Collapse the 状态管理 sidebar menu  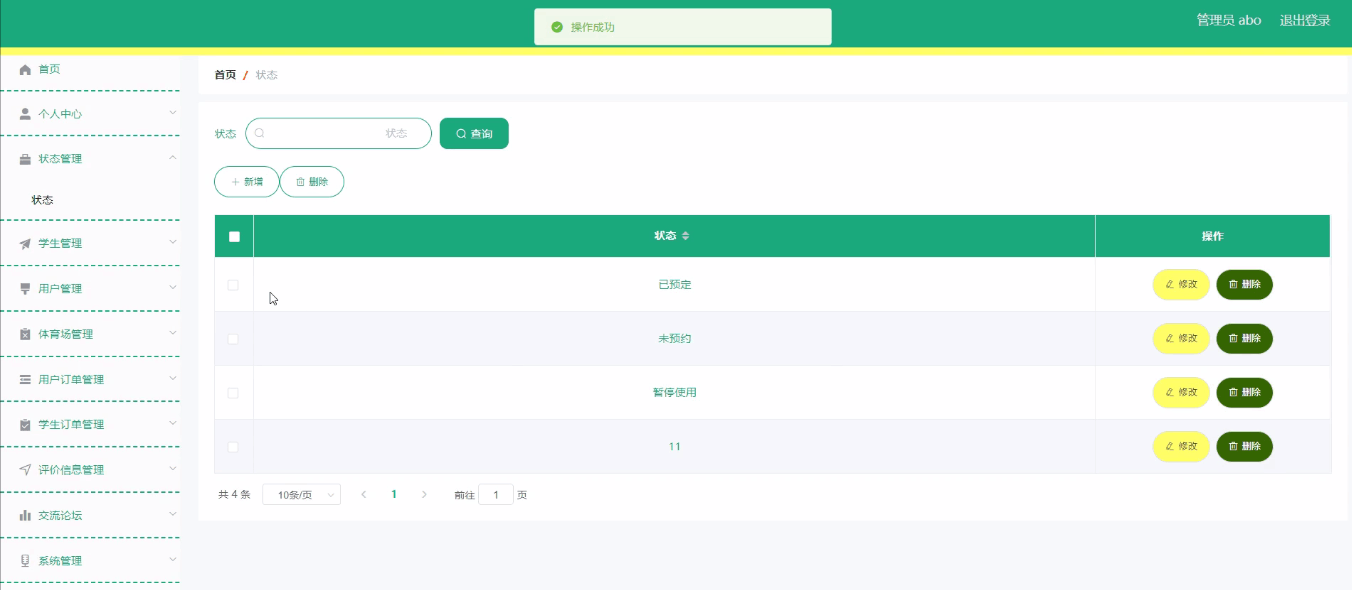click(91, 158)
